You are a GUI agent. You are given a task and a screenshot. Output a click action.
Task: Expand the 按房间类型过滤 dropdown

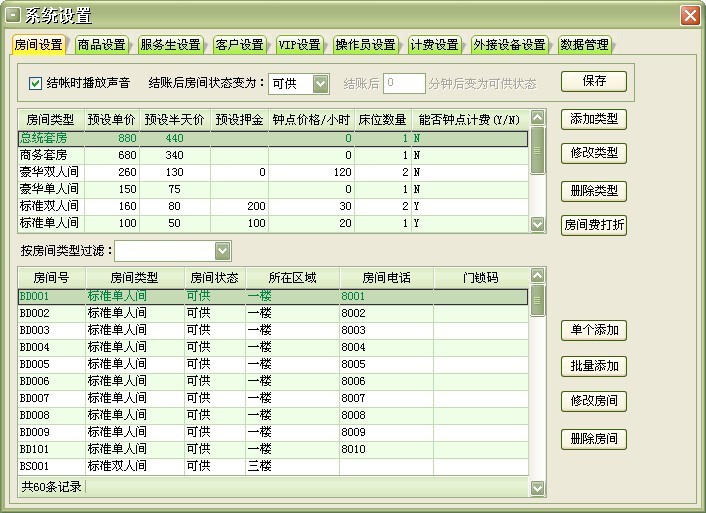222,250
